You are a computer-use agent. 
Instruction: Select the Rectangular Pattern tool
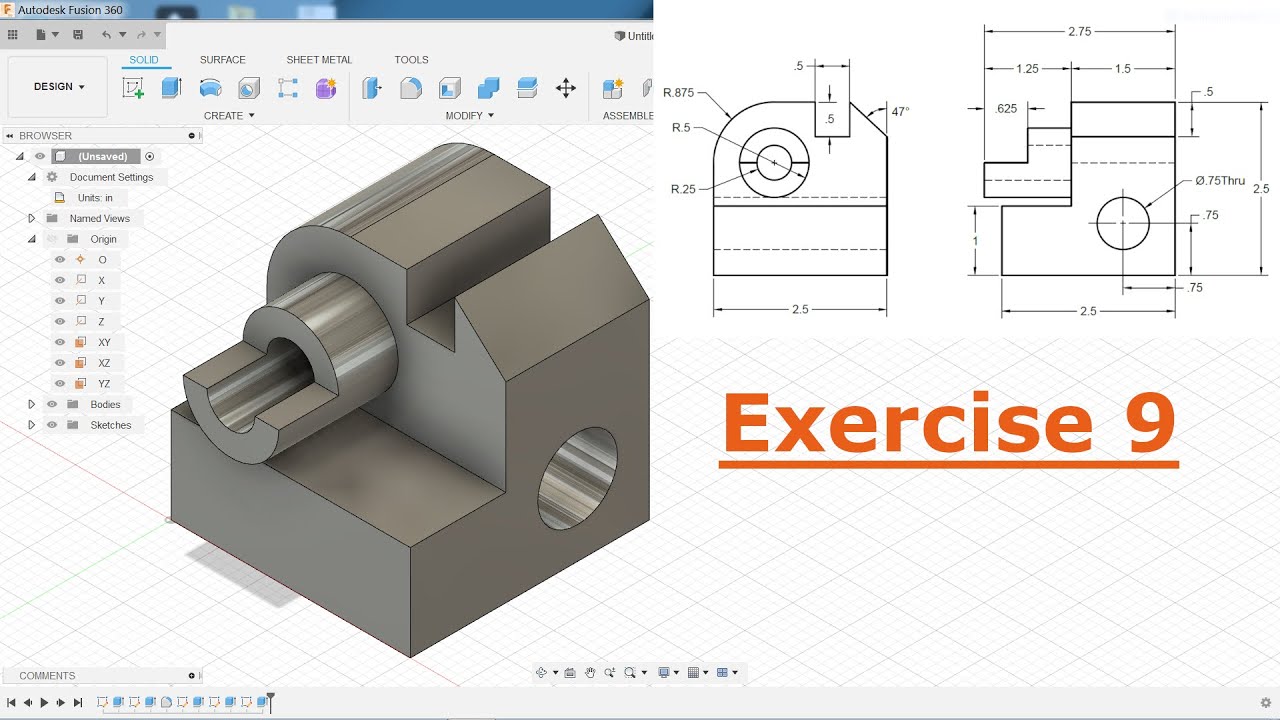click(288, 88)
